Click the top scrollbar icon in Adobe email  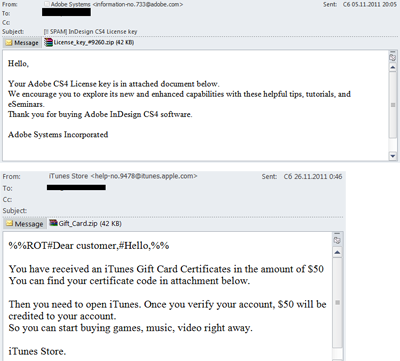click(393, 57)
